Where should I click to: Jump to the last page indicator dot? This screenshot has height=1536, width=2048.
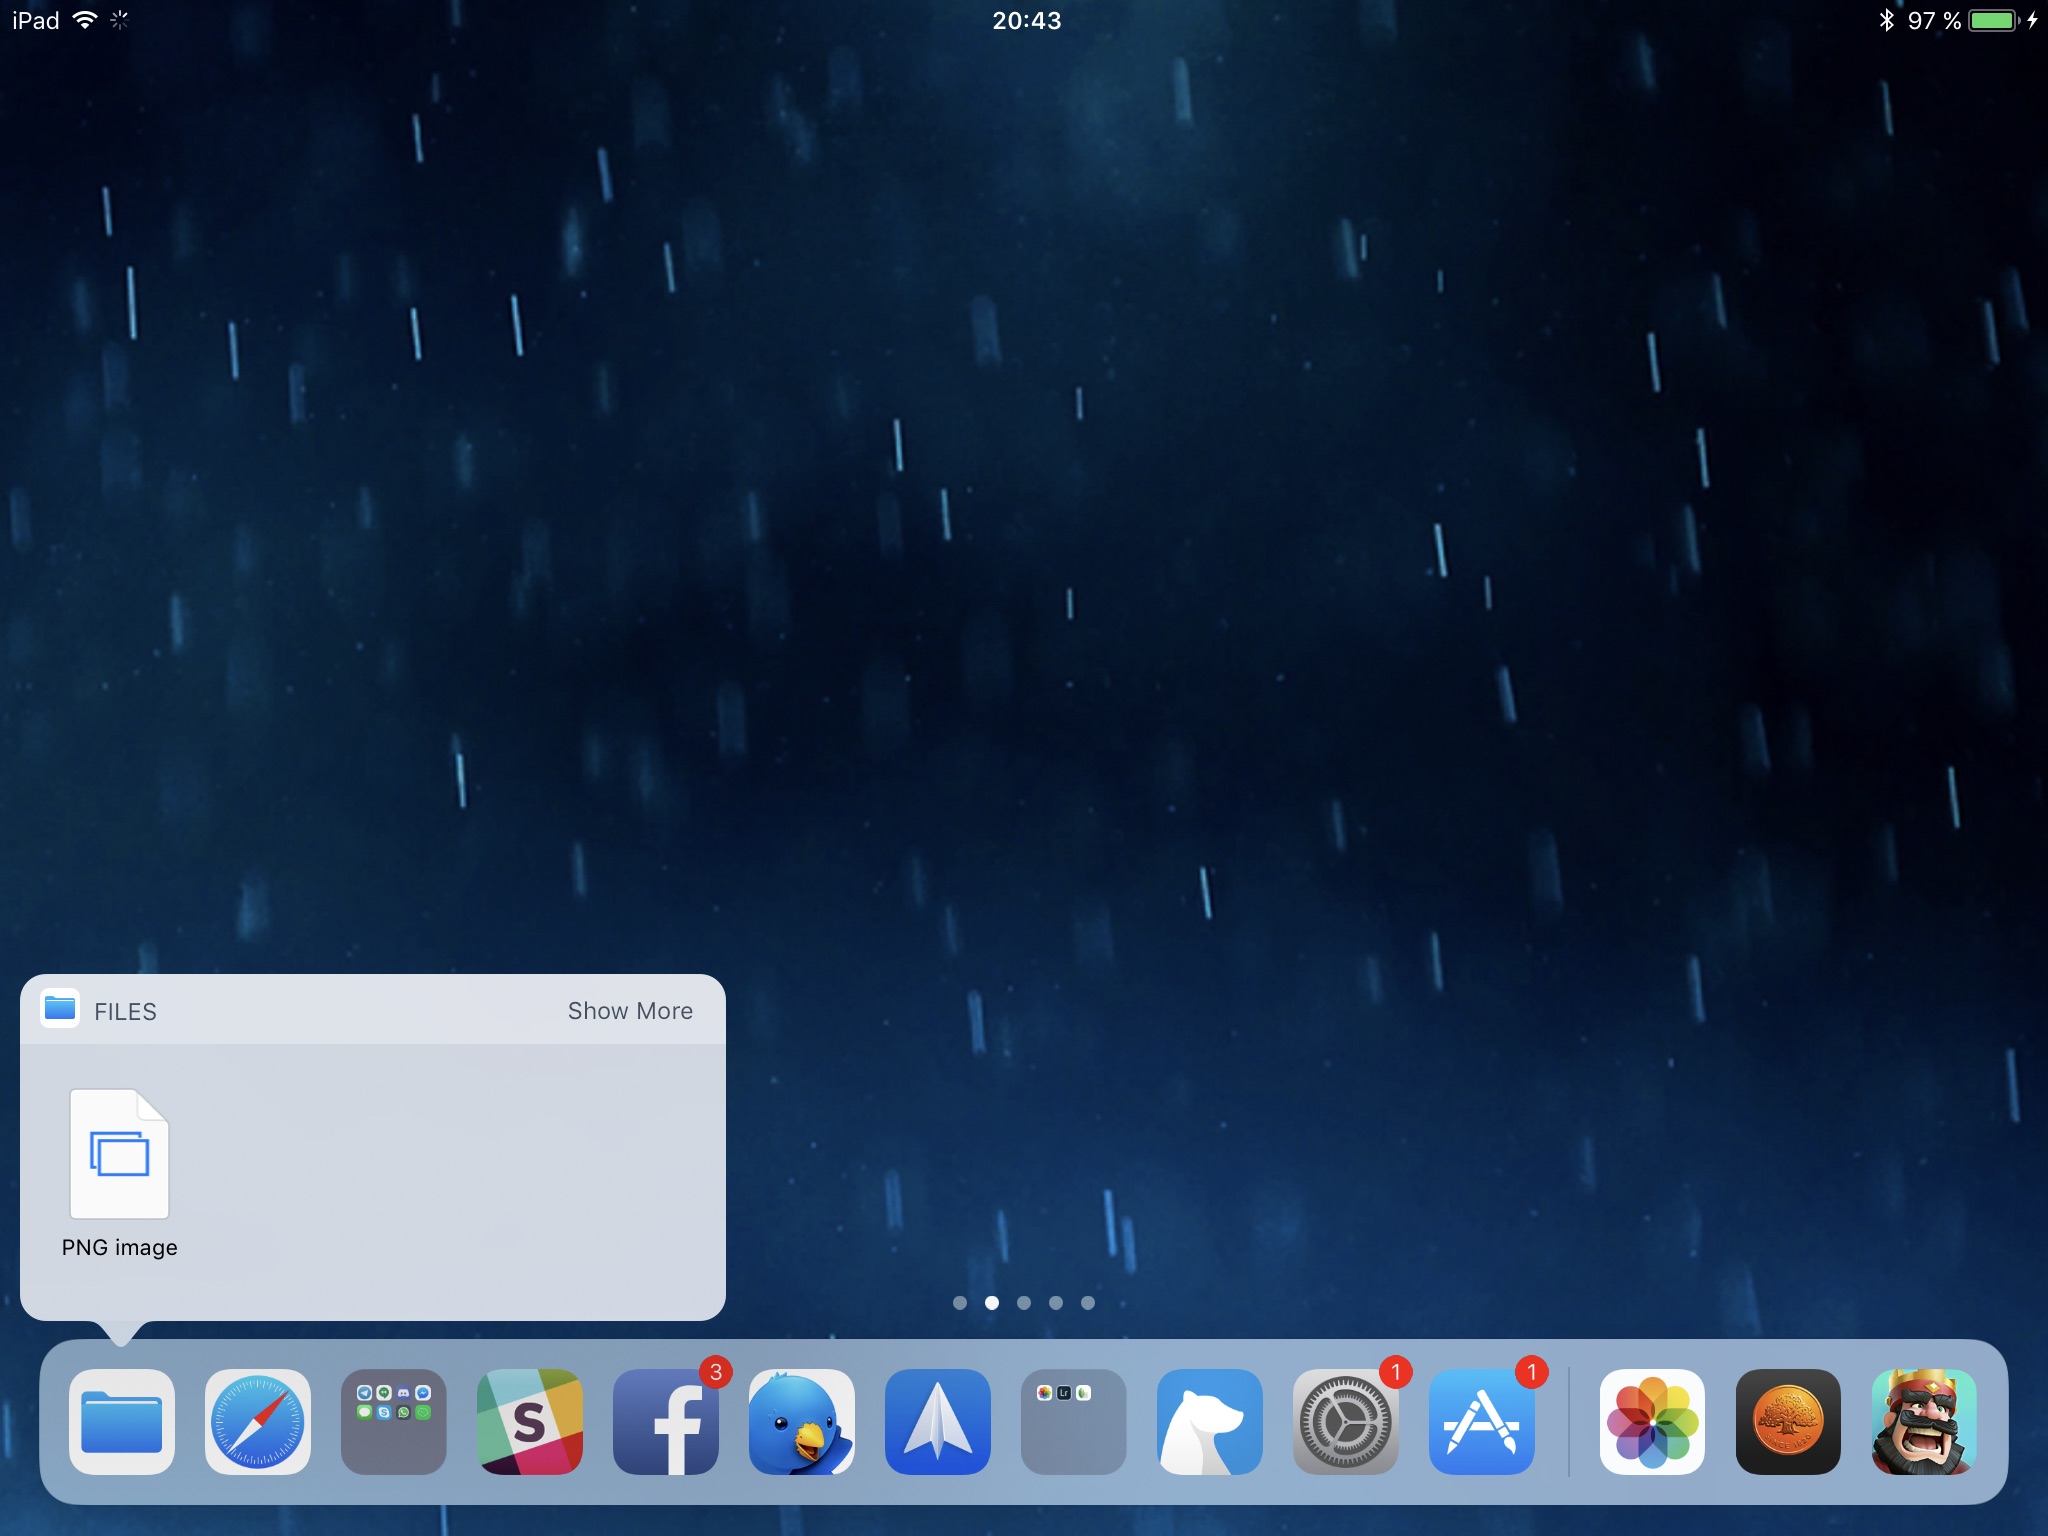tap(1088, 1302)
